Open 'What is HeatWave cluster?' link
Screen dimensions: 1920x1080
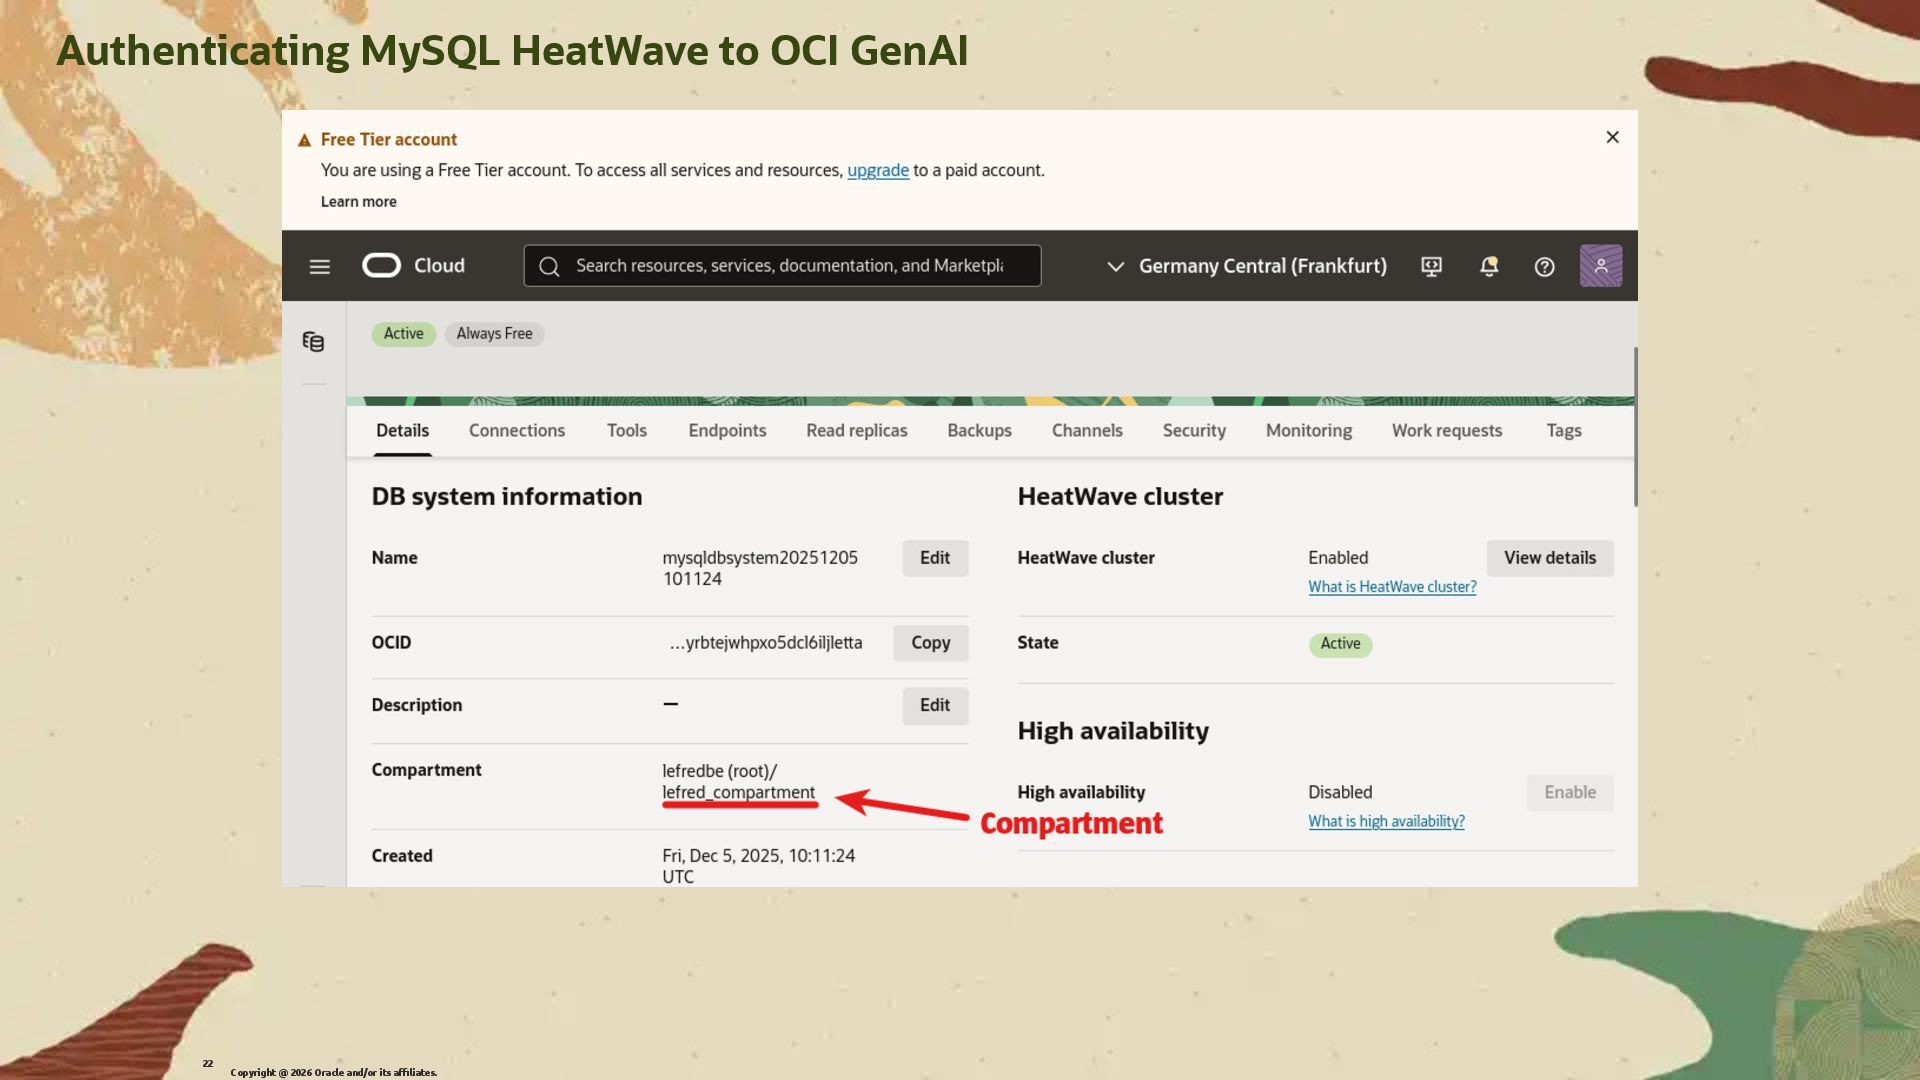pos(1391,587)
